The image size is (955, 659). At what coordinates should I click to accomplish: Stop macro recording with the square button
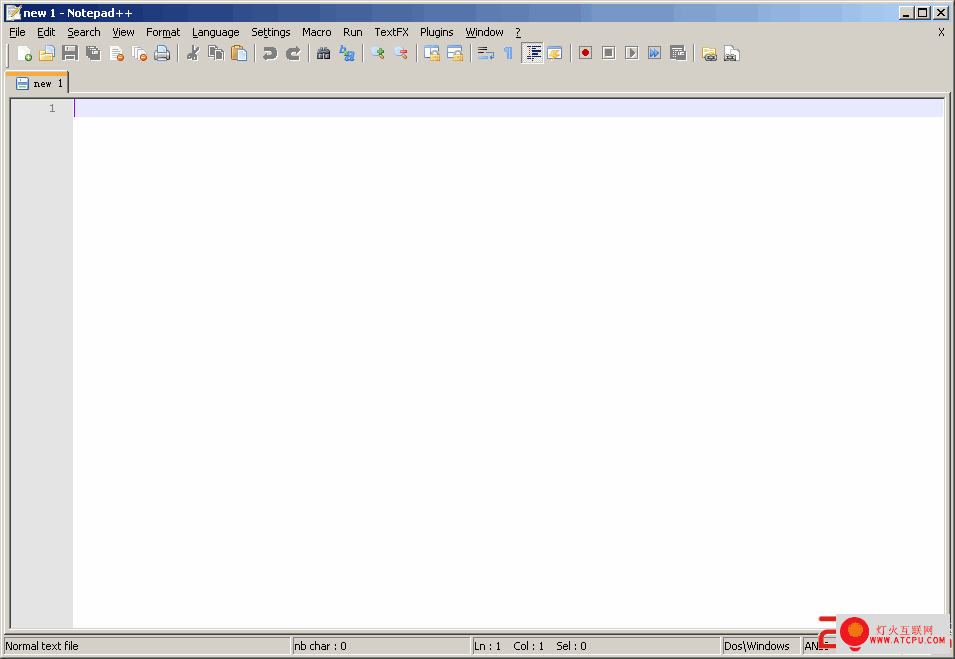(608, 54)
